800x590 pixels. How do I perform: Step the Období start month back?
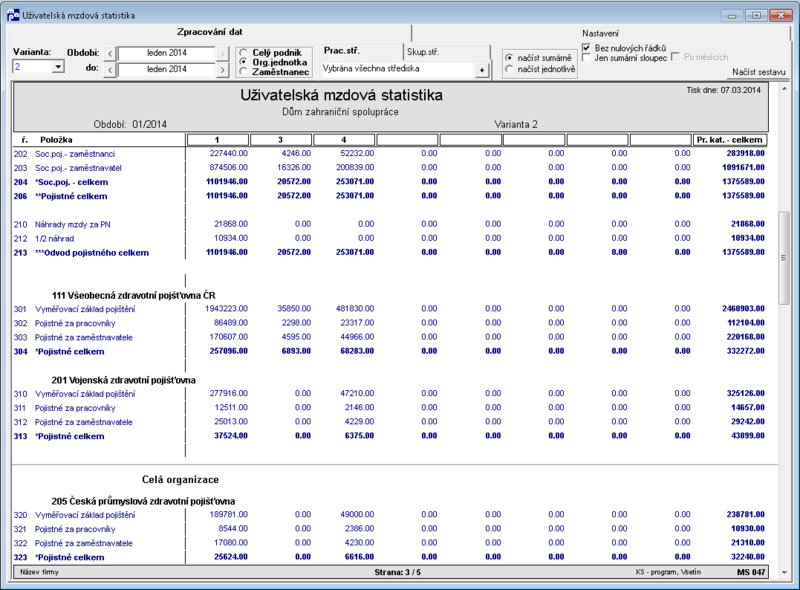tap(110, 53)
